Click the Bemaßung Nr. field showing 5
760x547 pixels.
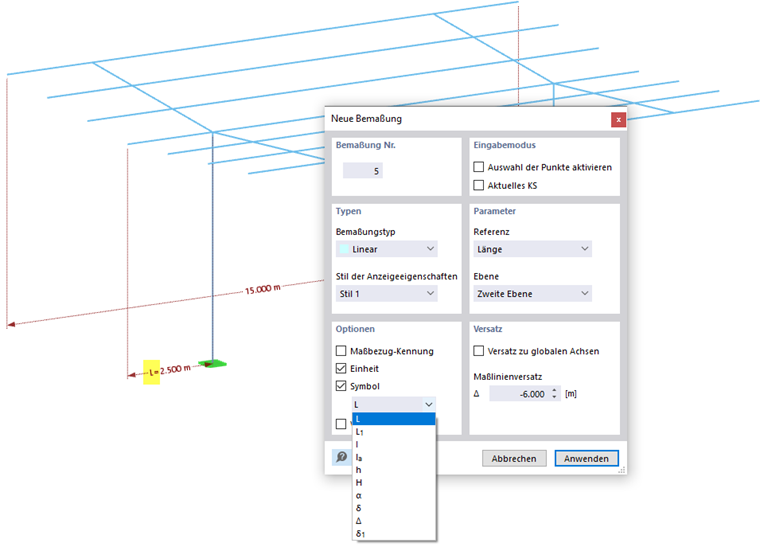coord(363,171)
